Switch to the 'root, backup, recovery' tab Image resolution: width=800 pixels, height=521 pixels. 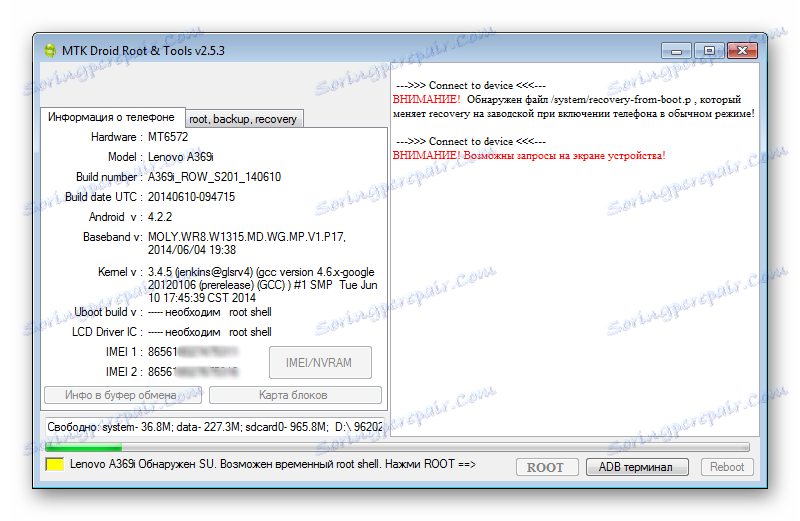(244, 118)
